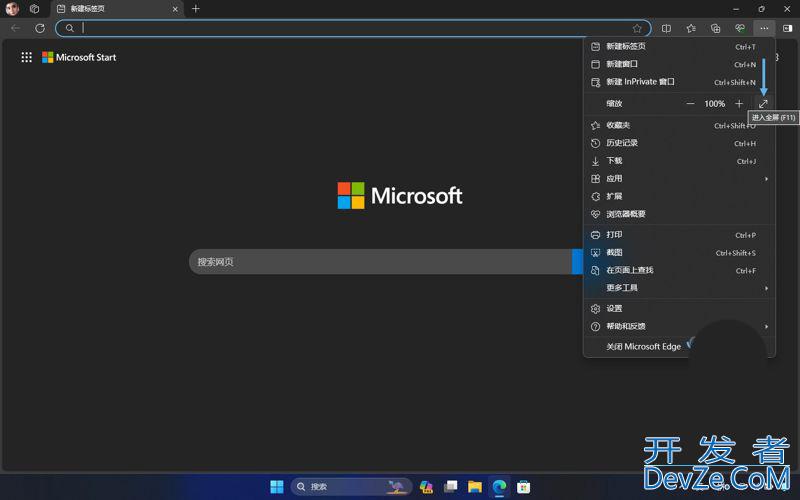Minimize the Edge window
This screenshot has width=800, height=500.
[736, 9]
